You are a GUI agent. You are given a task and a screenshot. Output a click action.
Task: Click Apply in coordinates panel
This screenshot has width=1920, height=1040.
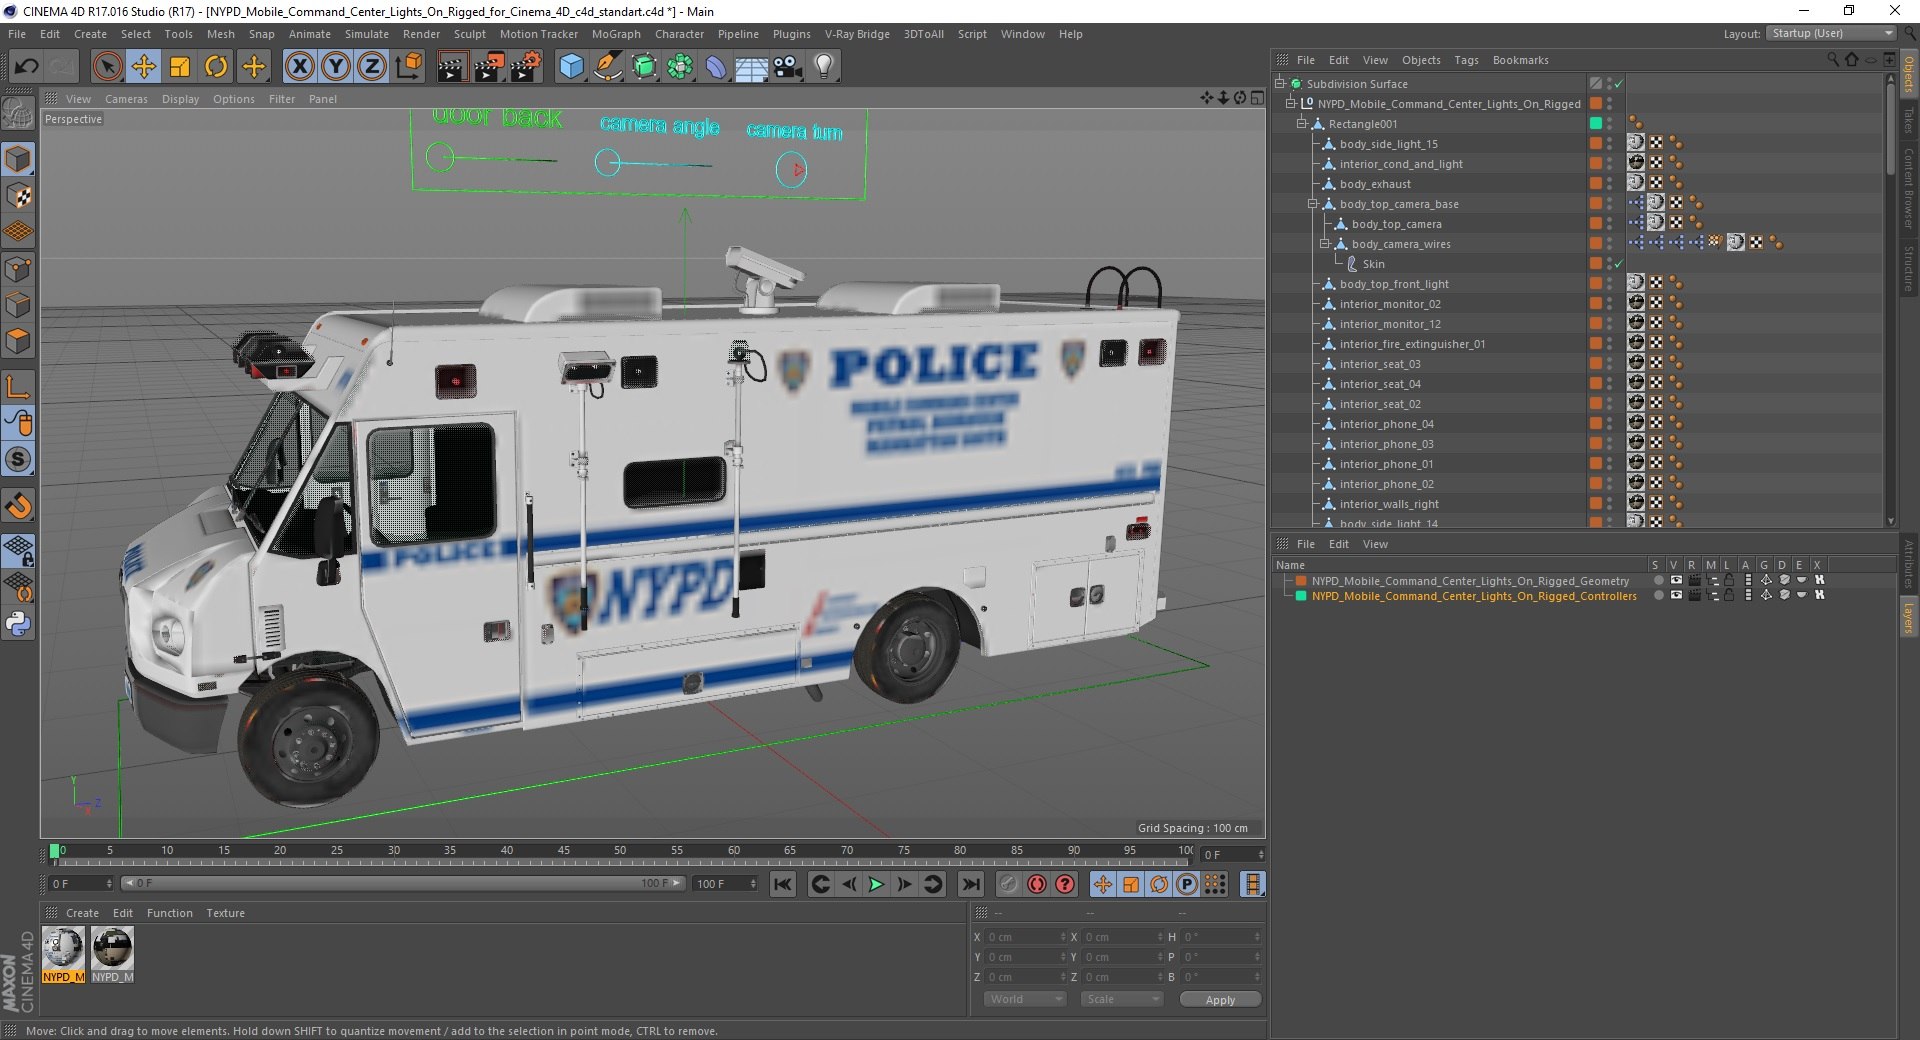[1220, 999]
